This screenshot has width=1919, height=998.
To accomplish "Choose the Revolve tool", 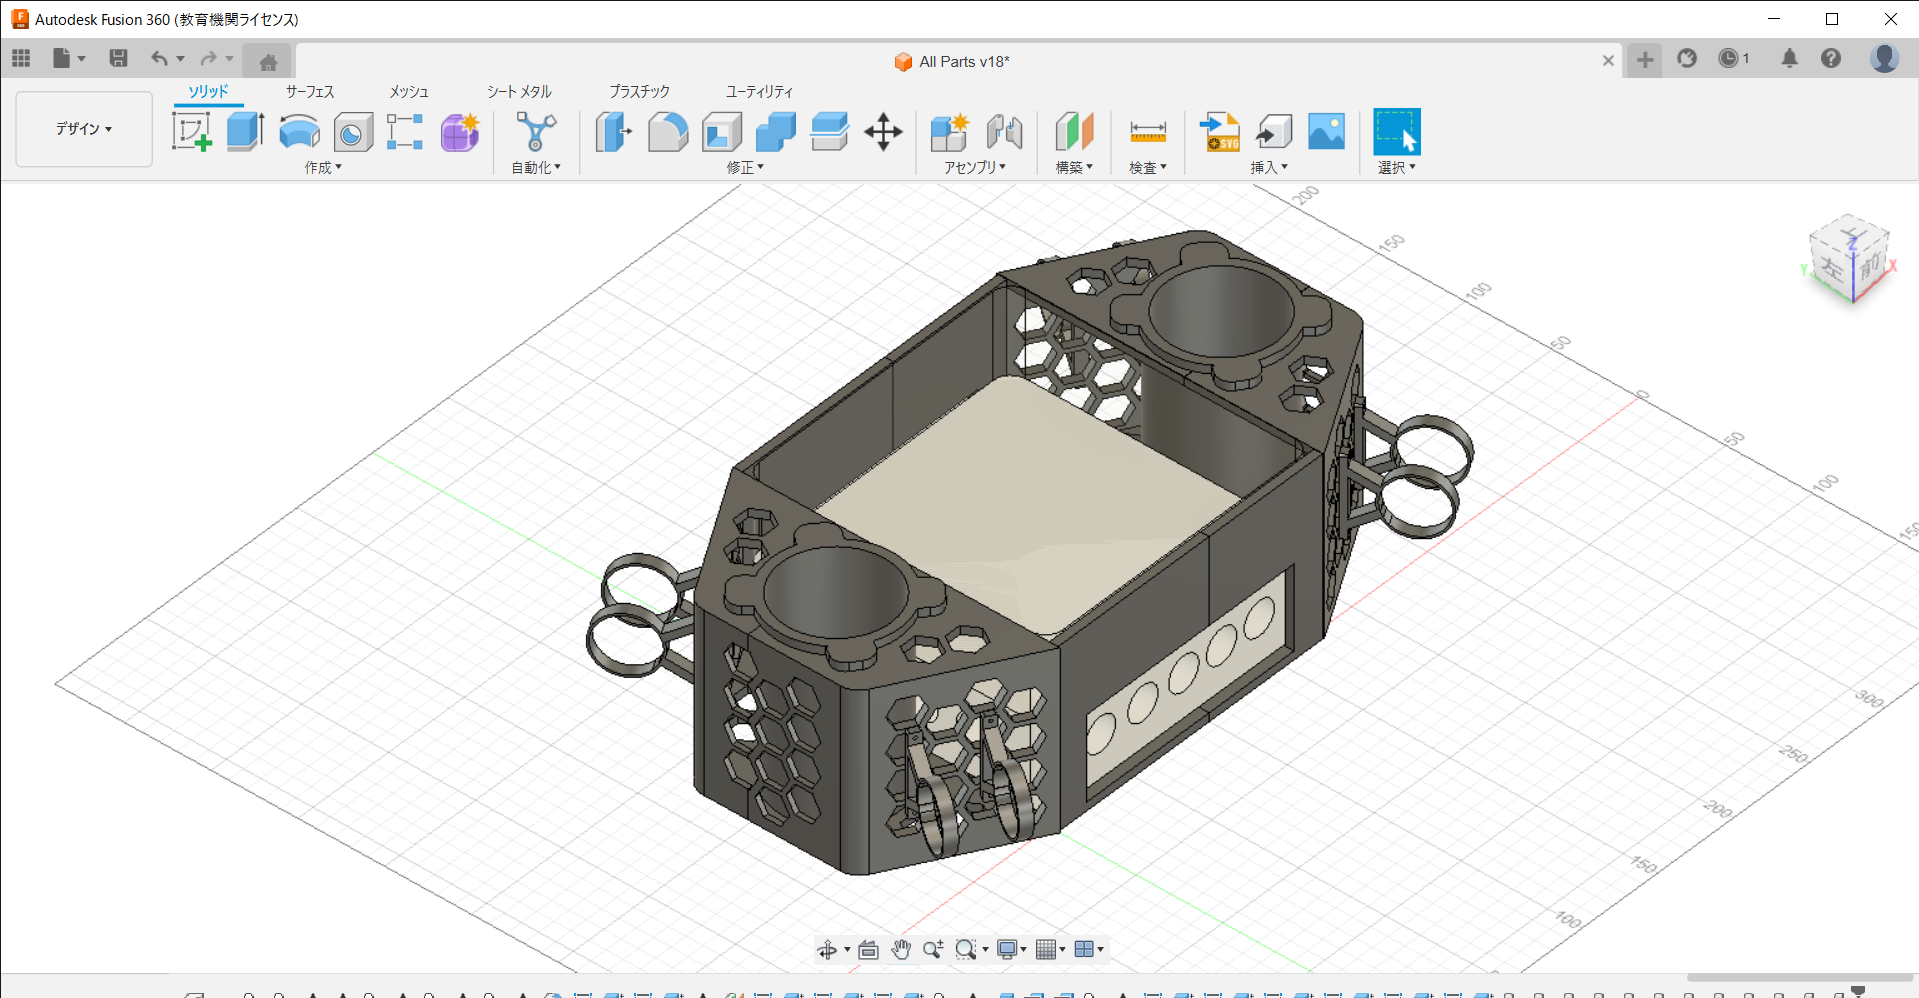I will 299,132.
